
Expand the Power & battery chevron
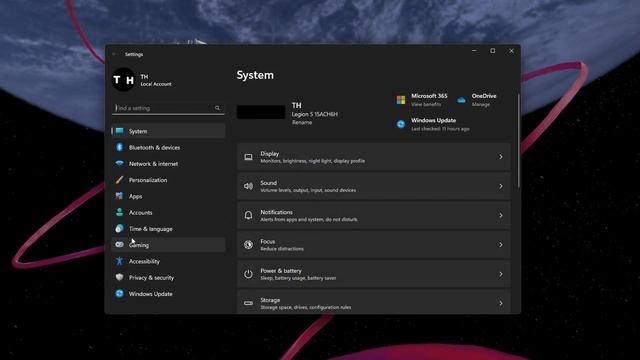click(x=501, y=274)
